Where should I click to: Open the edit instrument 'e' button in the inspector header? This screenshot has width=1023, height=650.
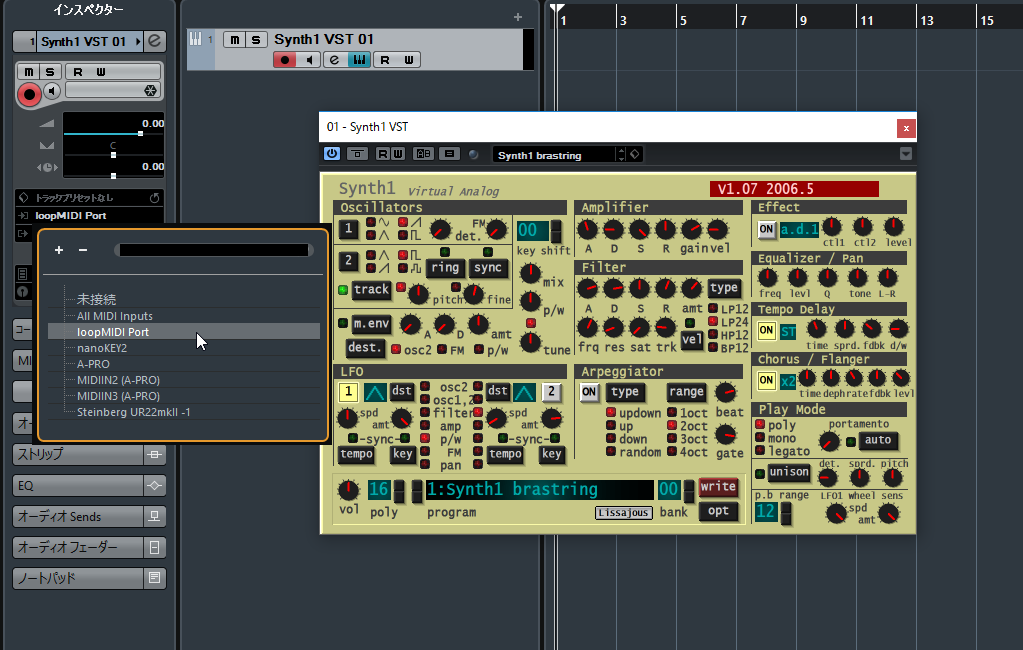pyautogui.click(x=155, y=41)
